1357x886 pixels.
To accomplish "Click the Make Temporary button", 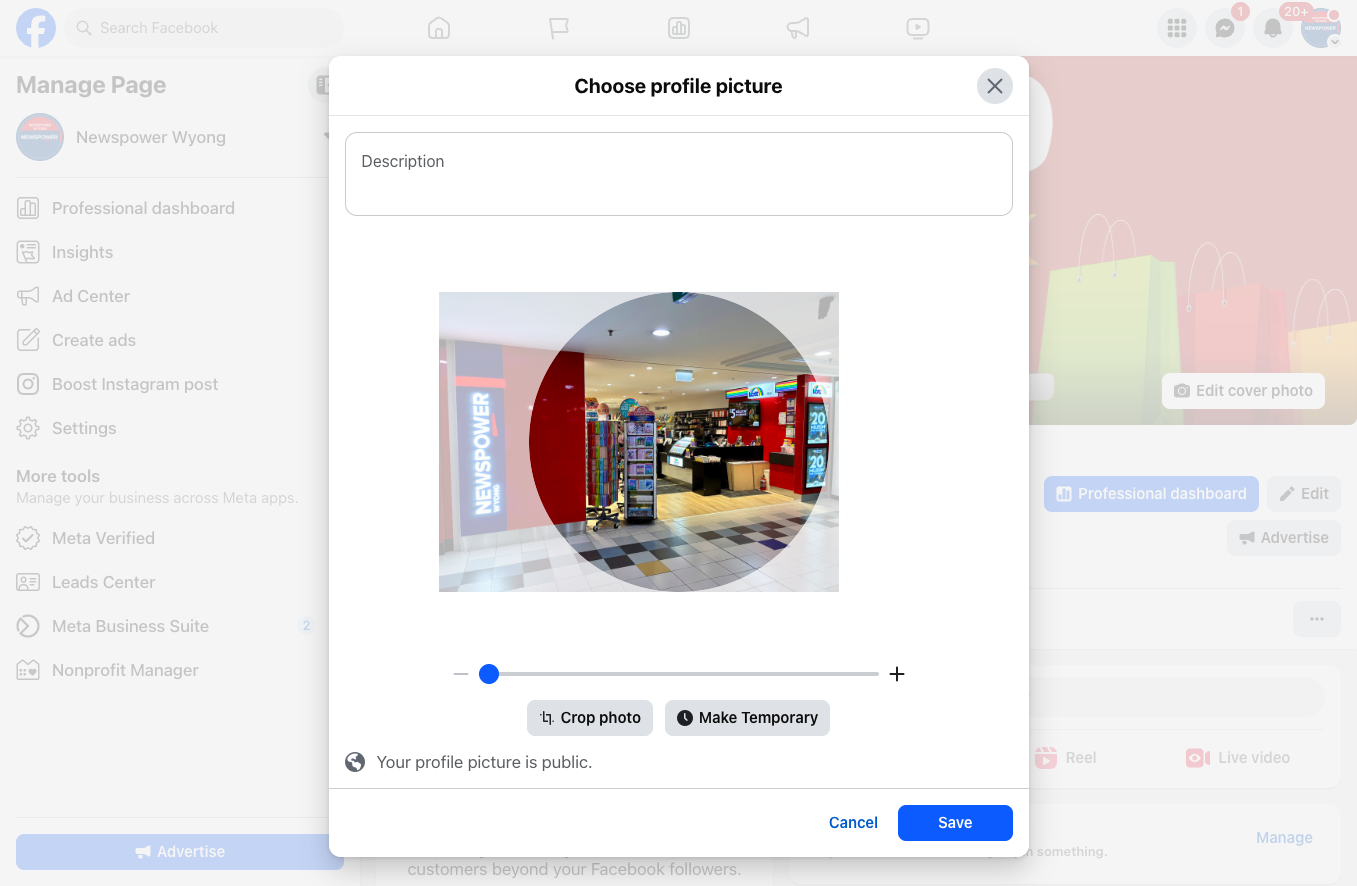I will click(x=747, y=718).
